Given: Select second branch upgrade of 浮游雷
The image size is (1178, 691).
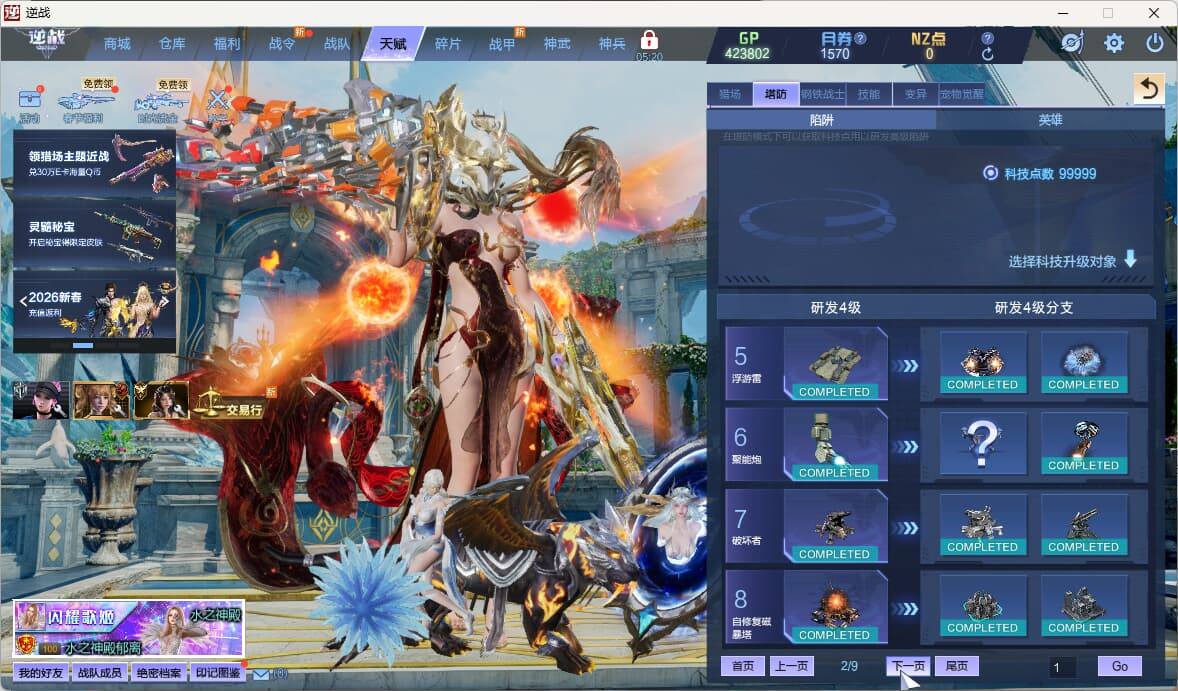Looking at the screenshot, I should (1083, 363).
